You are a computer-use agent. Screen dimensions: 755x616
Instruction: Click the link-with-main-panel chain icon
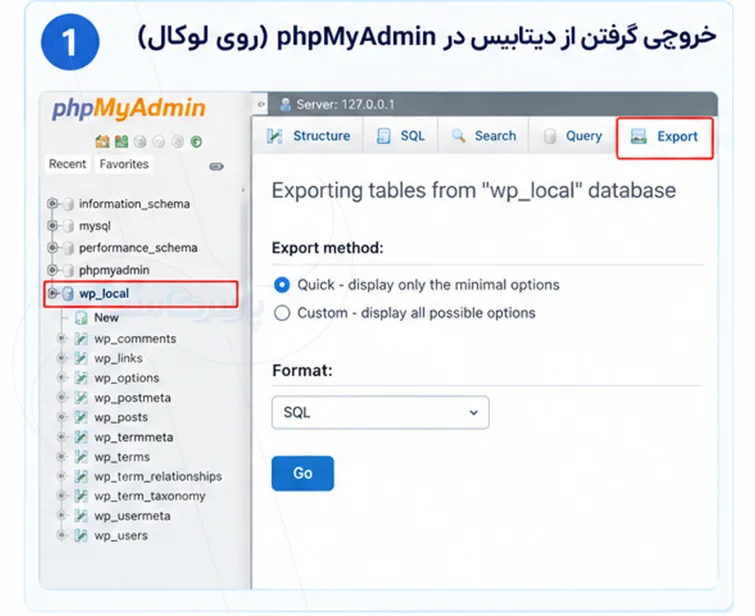click(216, 167)
